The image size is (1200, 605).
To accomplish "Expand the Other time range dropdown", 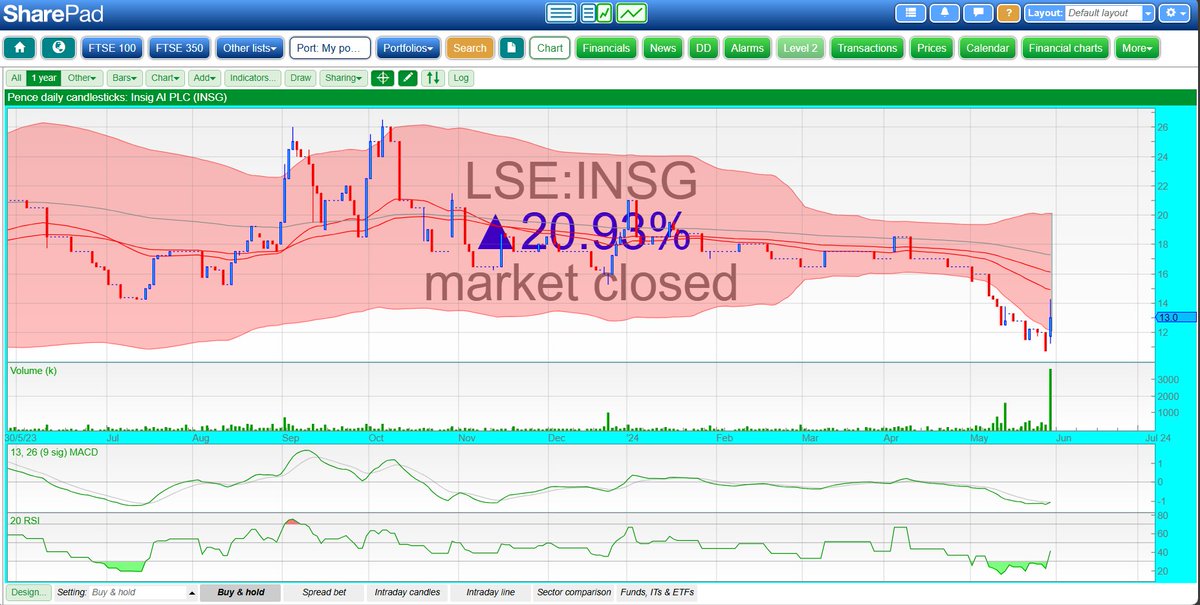I will pyautogui.click(x=83, y=77).
